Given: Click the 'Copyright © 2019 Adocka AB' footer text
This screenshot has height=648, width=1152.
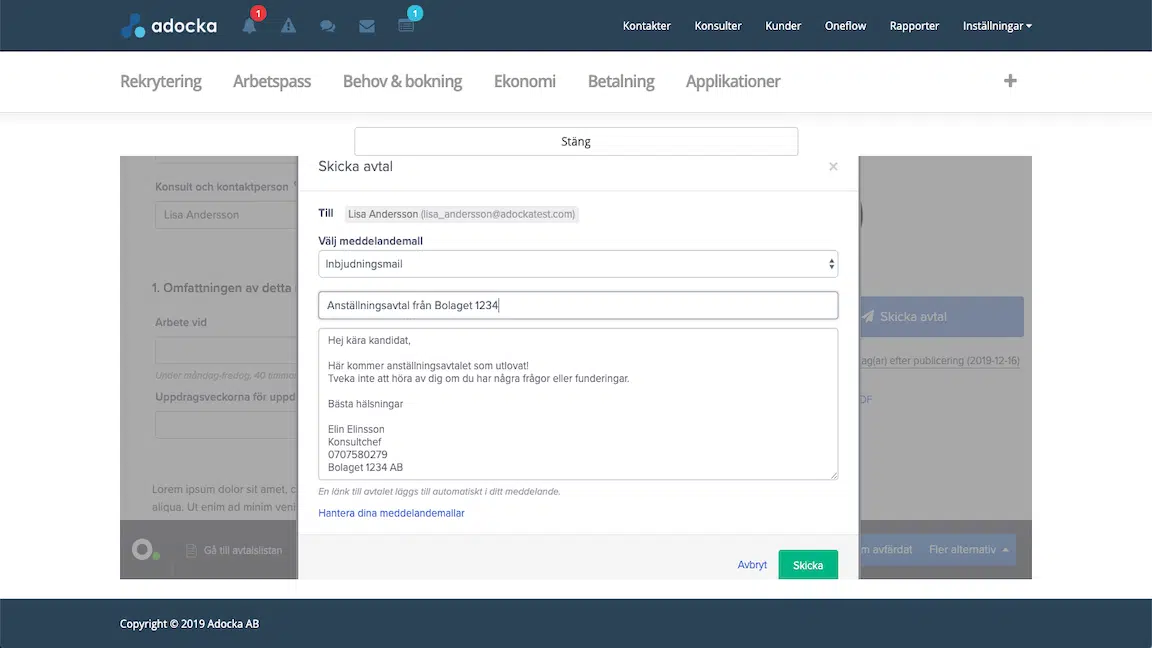Looking at the screenshot, I should 190,624.
